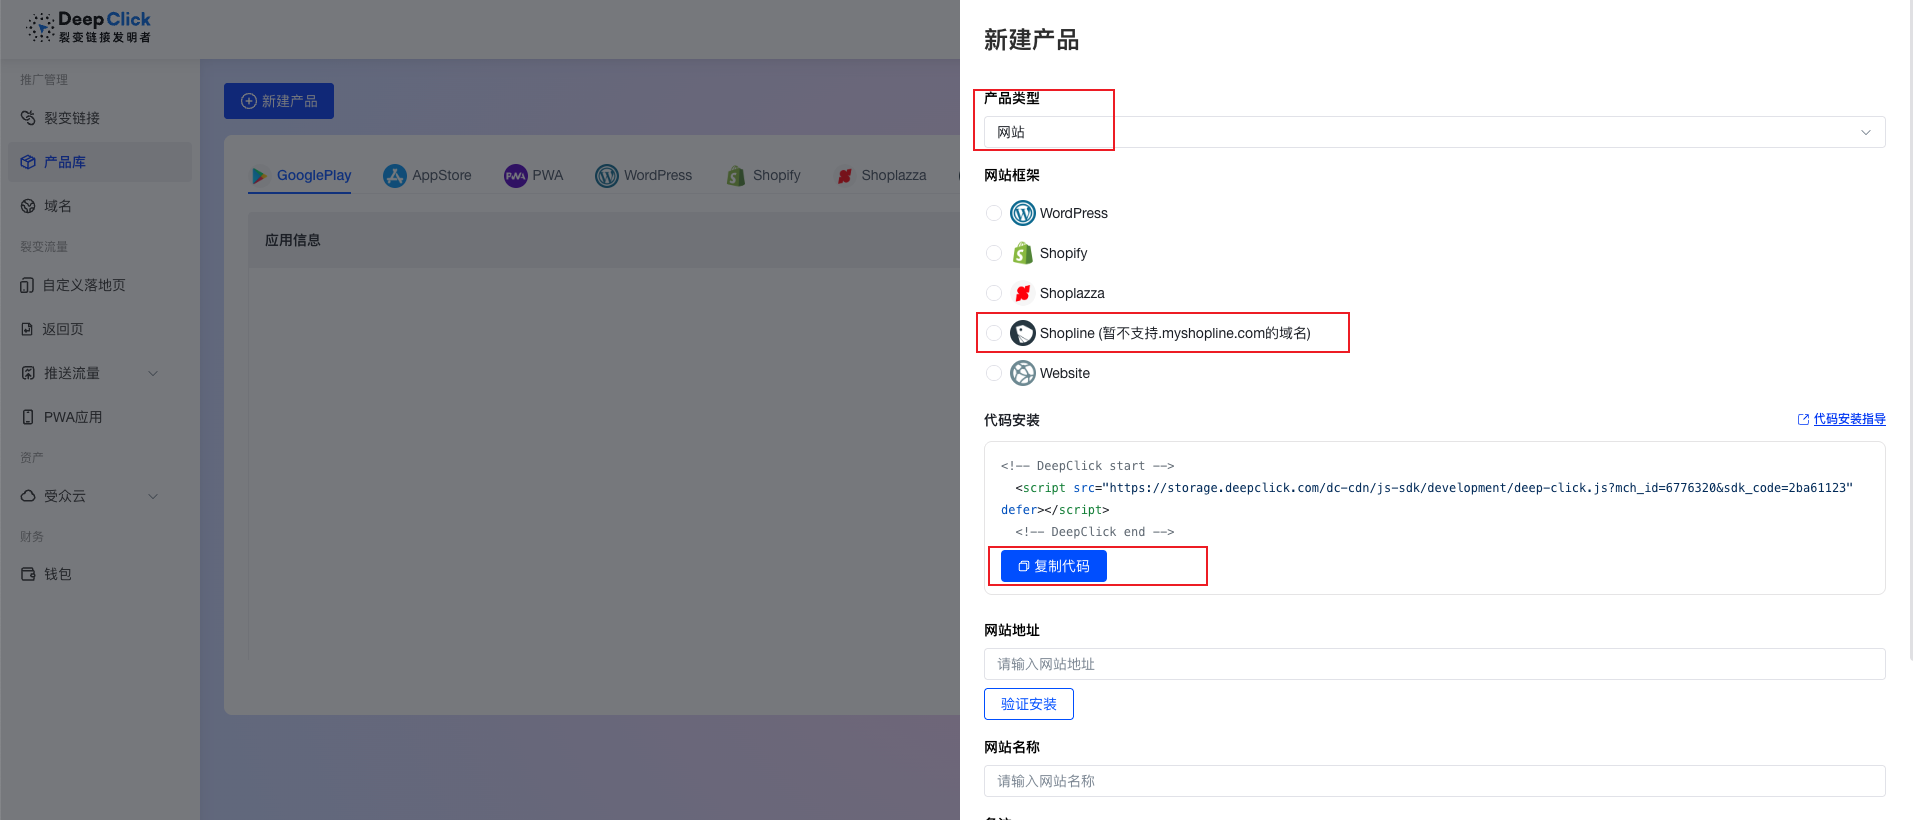1913x820 pixels.
Task: Click the 网站地址 input field
Action: [1434, 664]
